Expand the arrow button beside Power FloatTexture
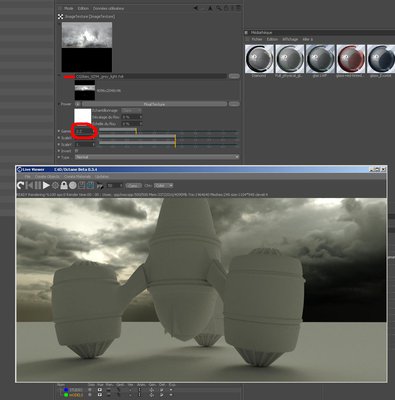The width and height of the screenshot is (395, 400). 77,104
